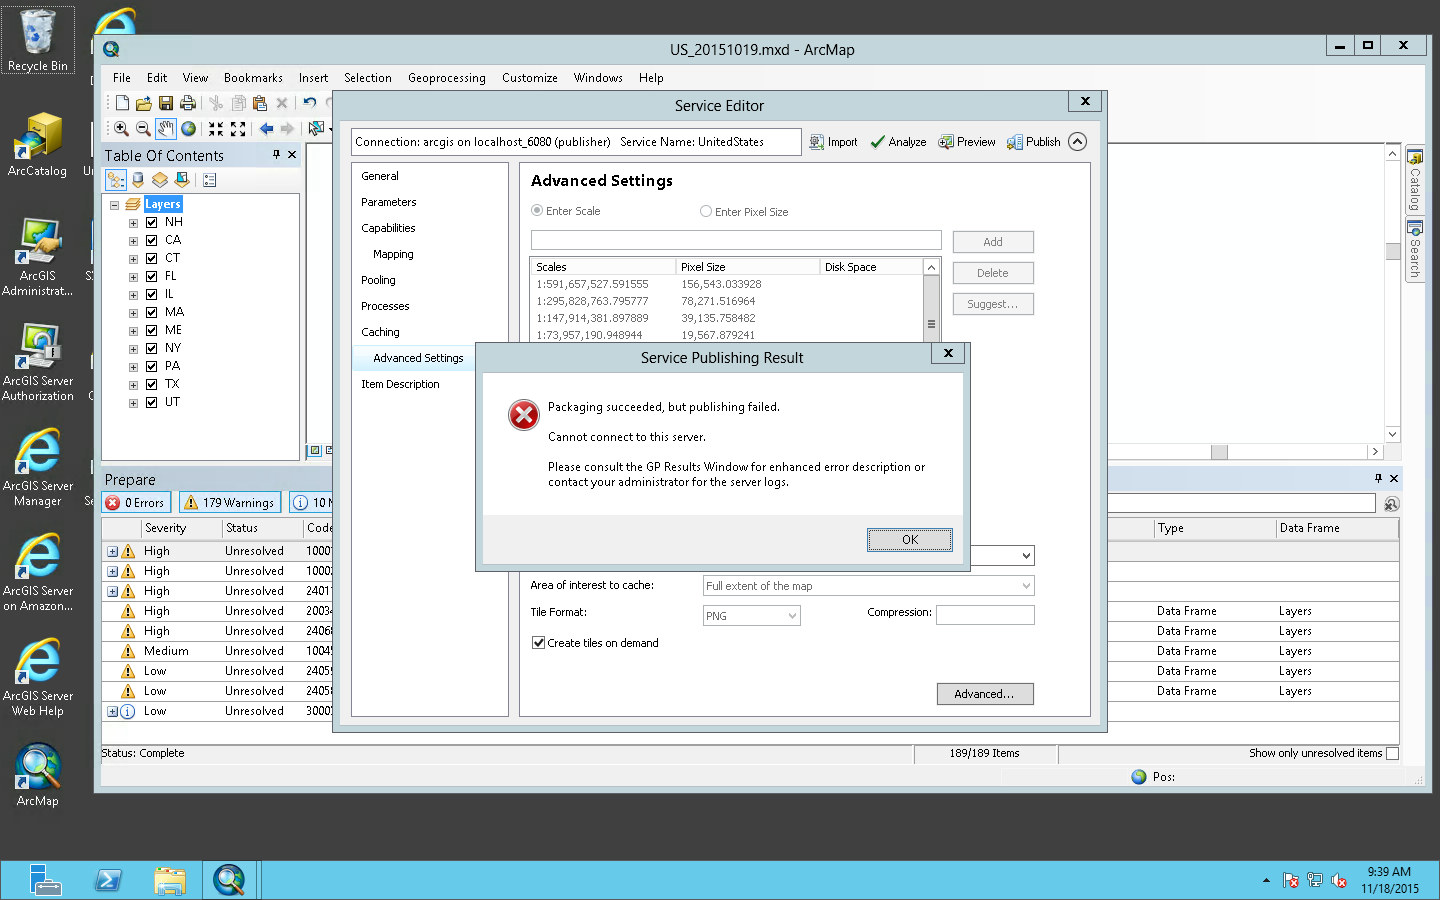This screenshot has width=1440, height=900.
Task: Toggle visibility of the UT layer
Action: 152,402
